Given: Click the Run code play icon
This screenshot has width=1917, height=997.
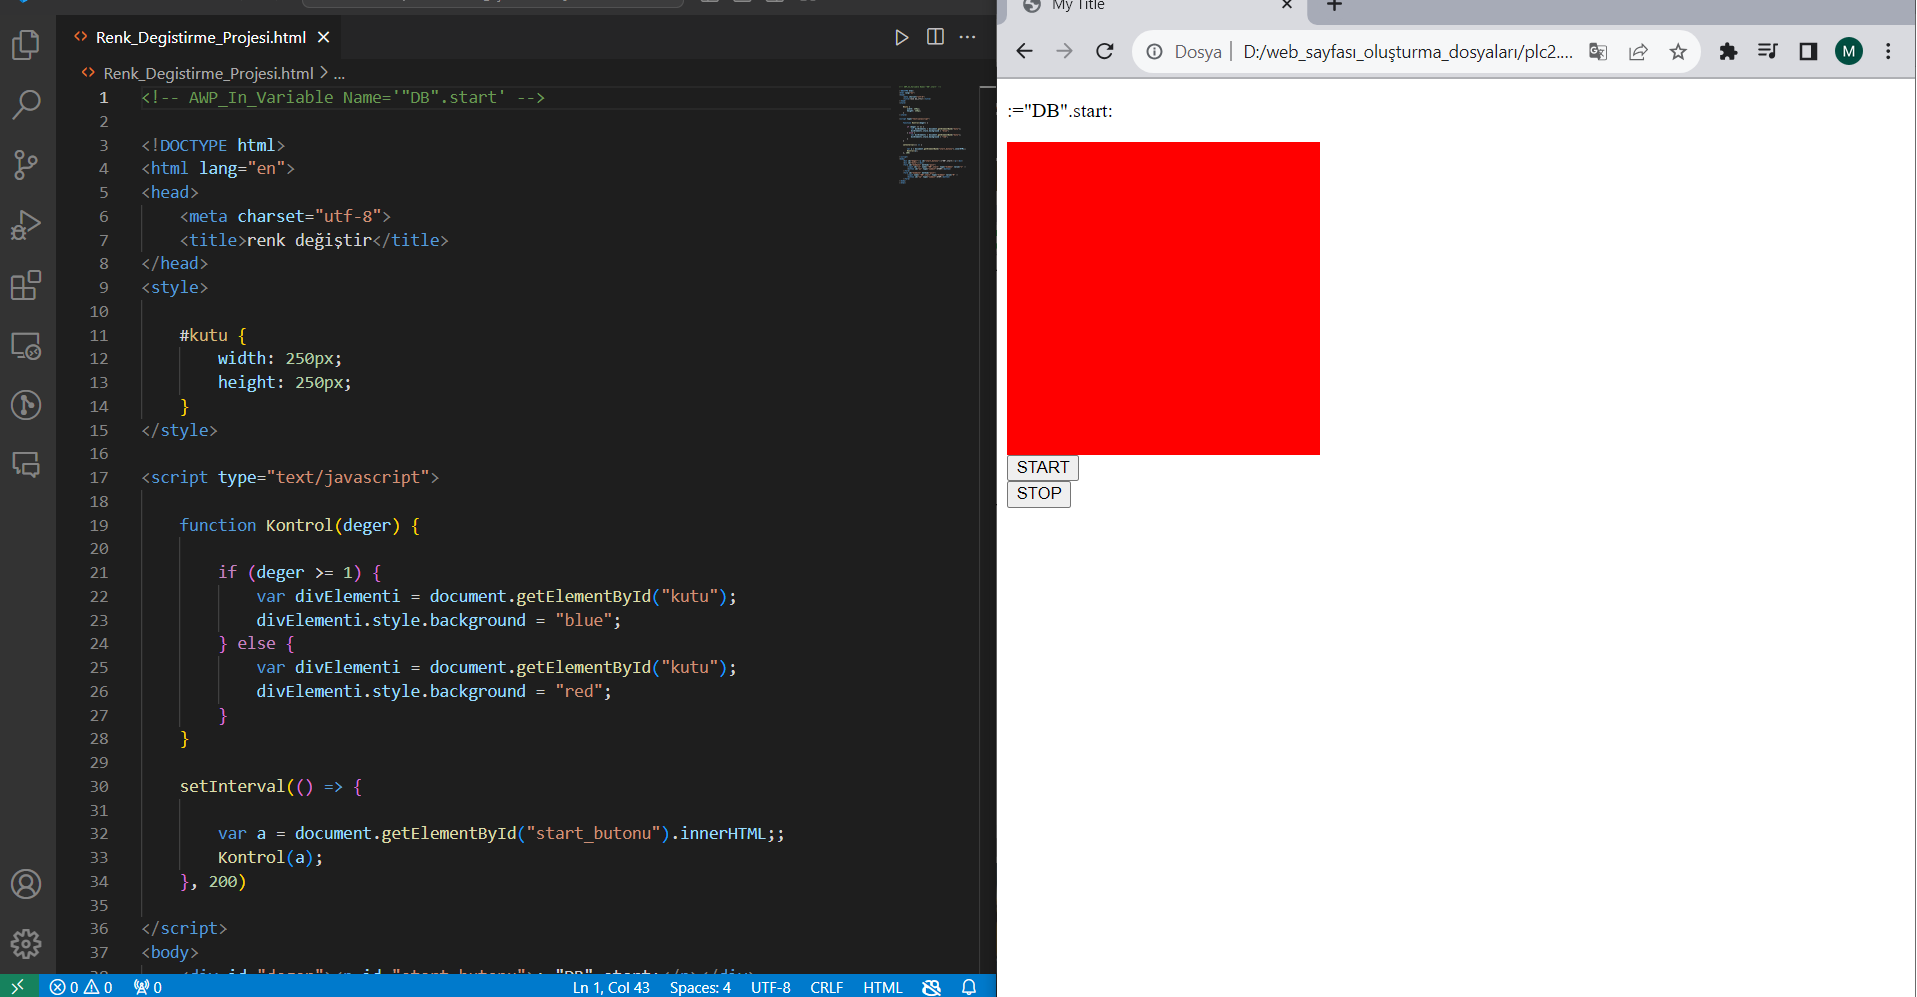Looking at the screenshot, I should point(901,37).
